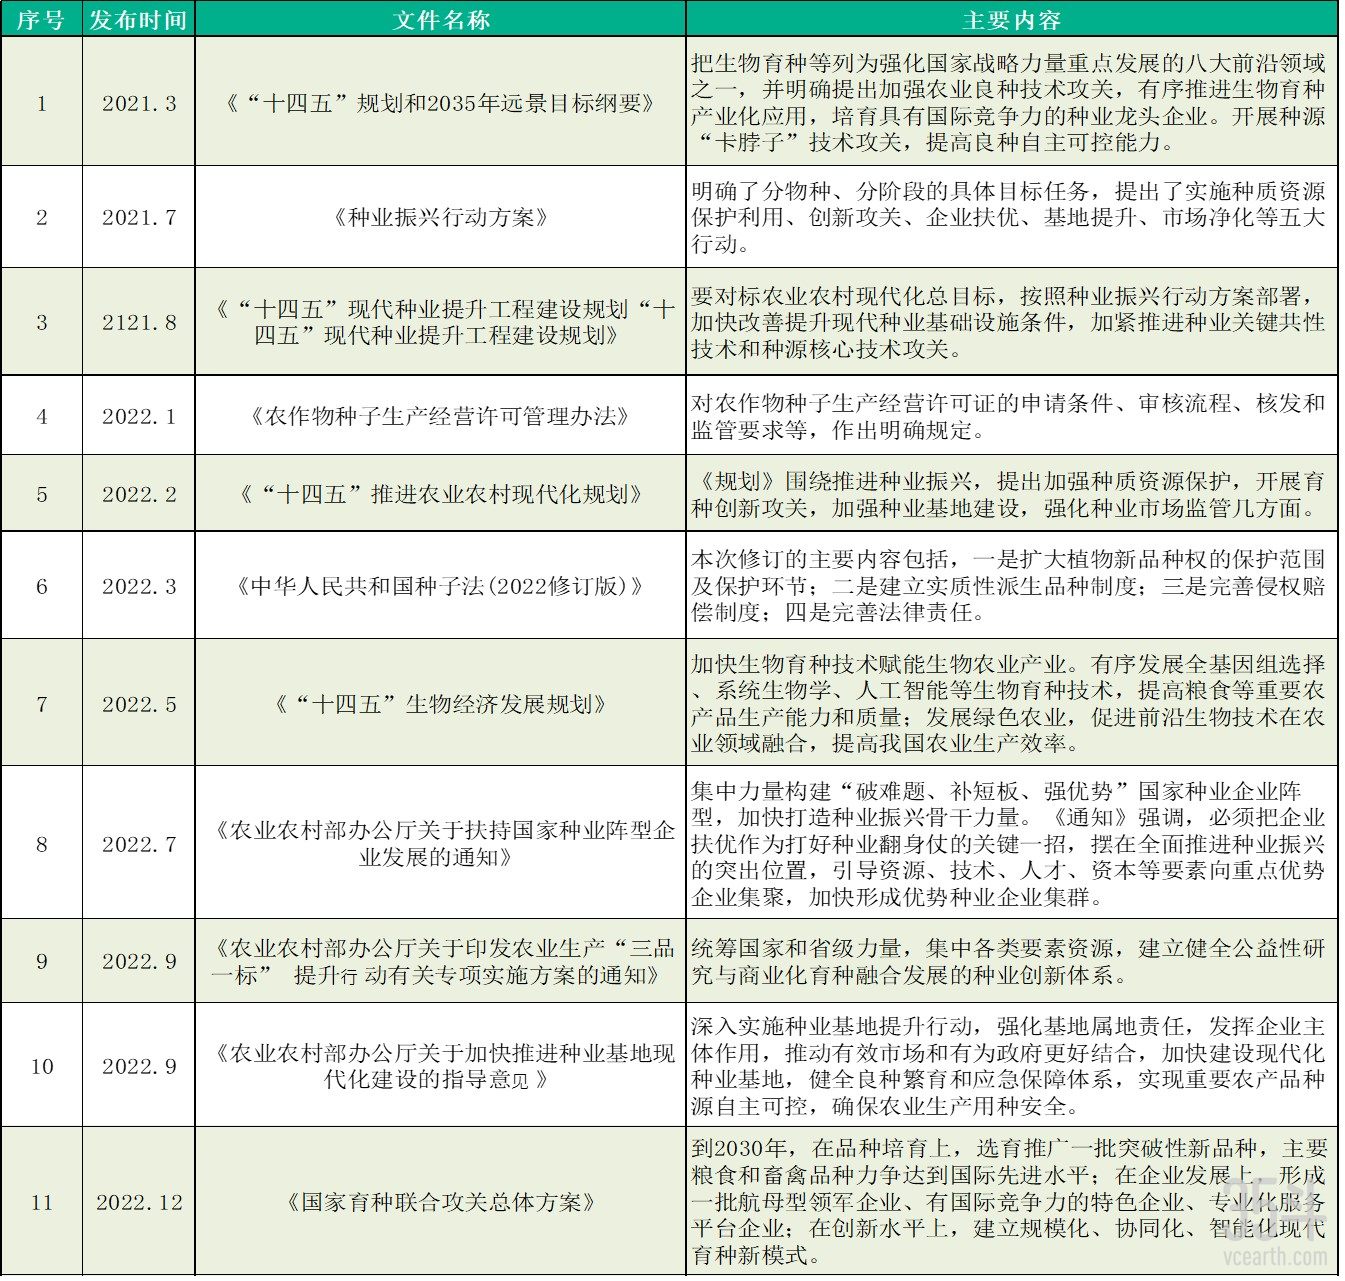Click 《中华人民共和国种子法(2022修订版)》 title
The image size is (1345, 1281).
coord(440,586)
